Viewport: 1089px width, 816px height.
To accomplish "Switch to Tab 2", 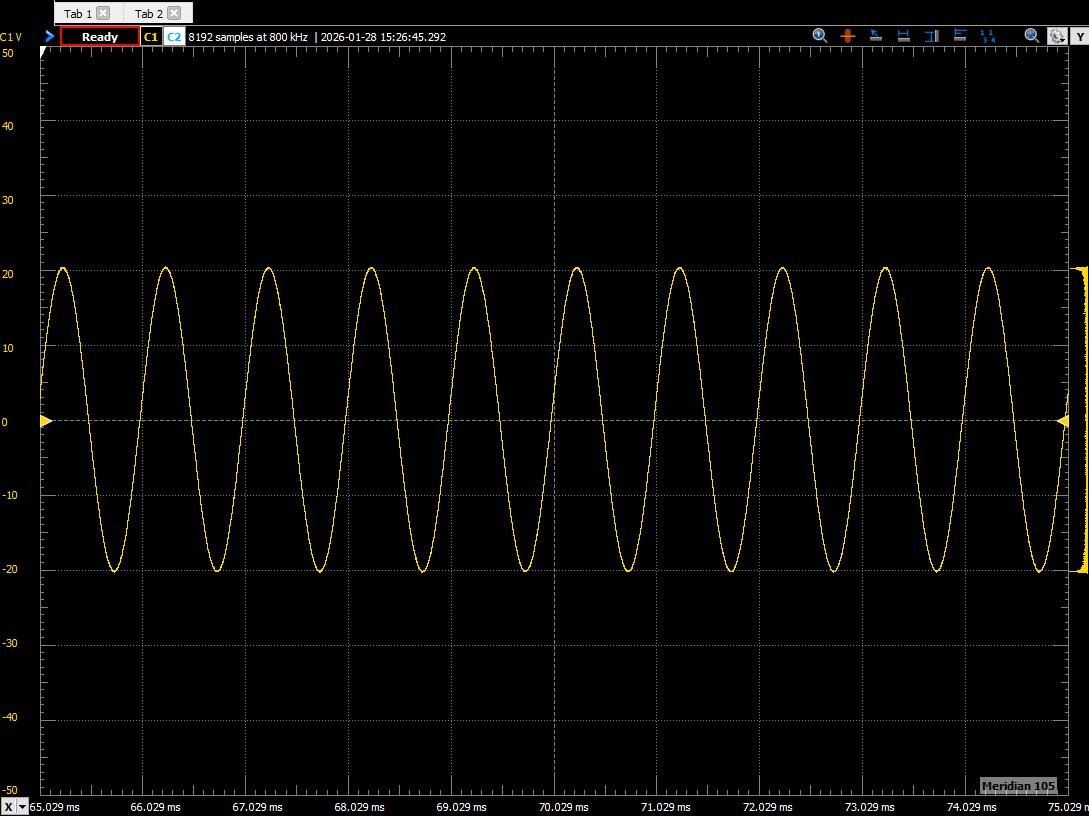I will (148, 13).
